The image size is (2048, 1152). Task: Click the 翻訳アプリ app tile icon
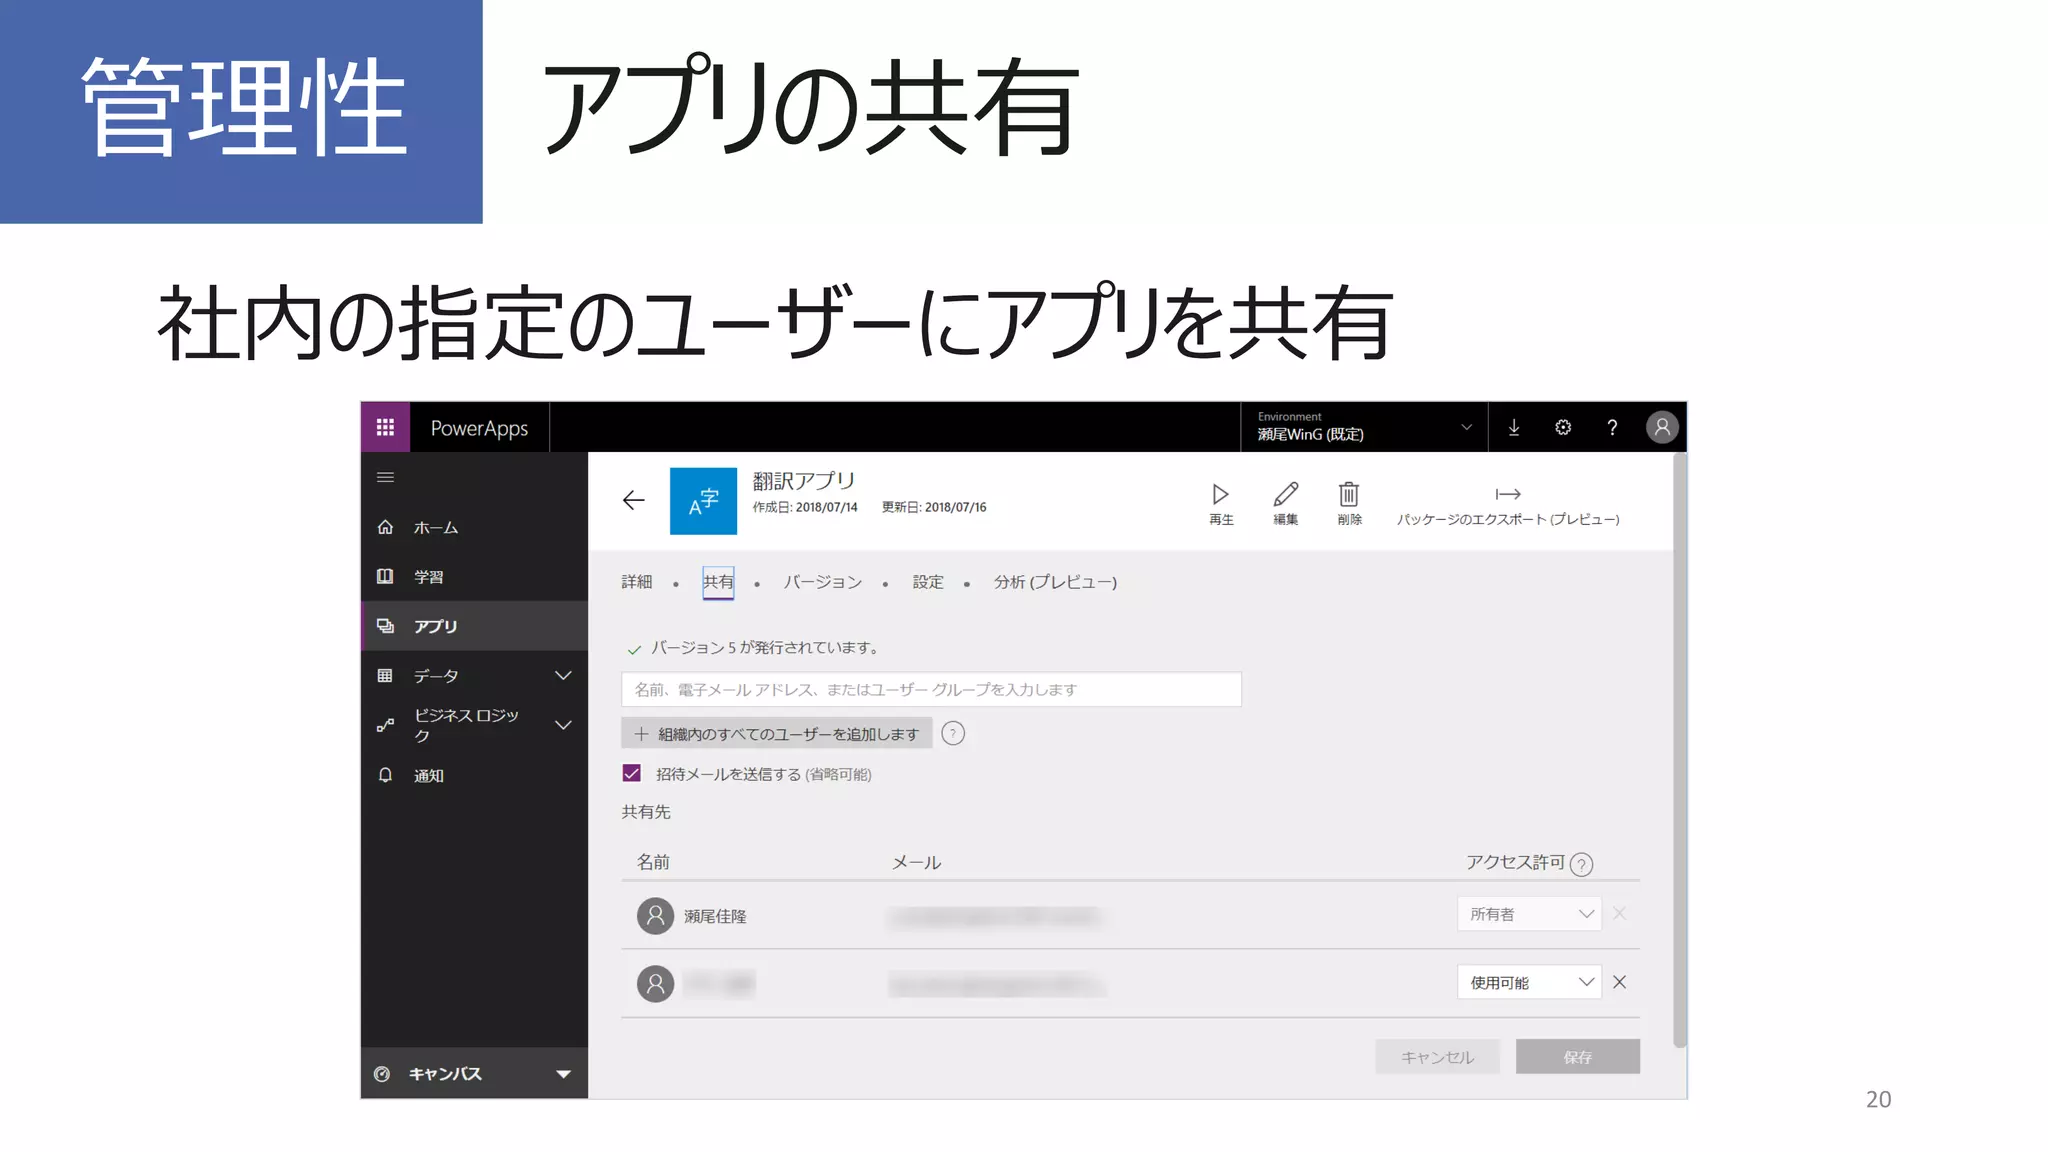coord(703,501)
